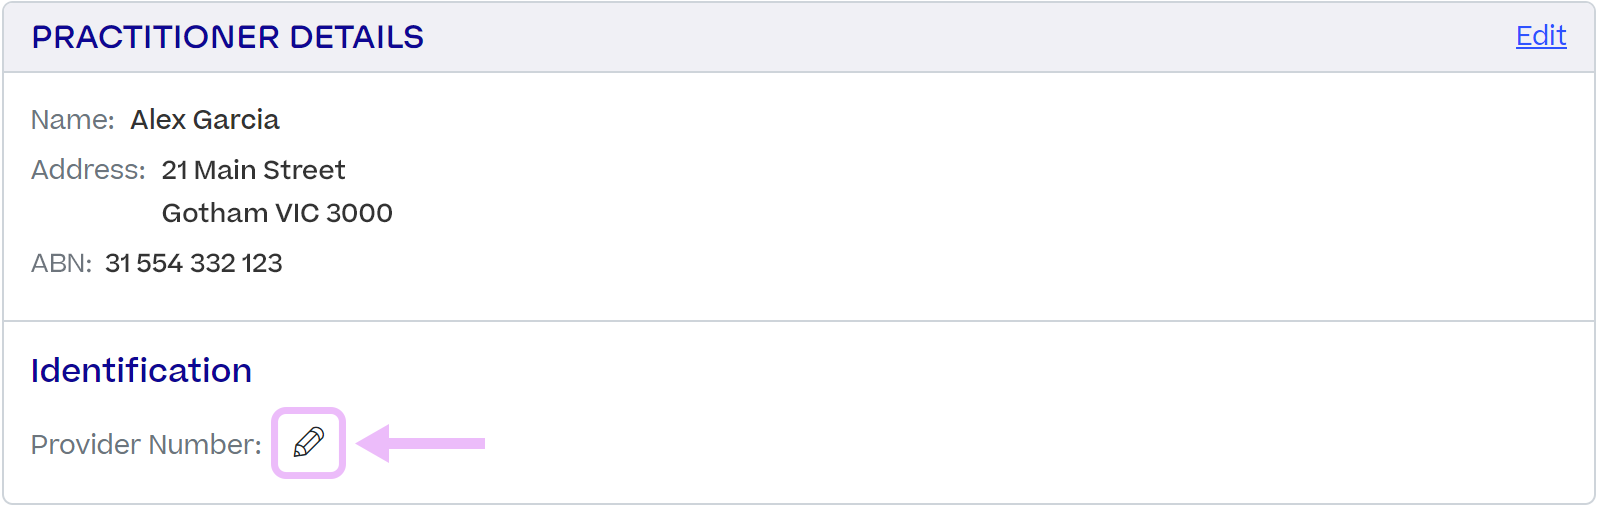Screen dimensions: 1601x511
Task: Select the practitioner name Alex Garcia
Action: [205, 120]
